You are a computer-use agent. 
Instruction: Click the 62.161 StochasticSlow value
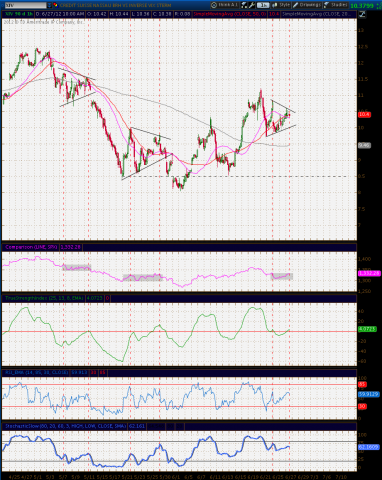click(137, 426)
